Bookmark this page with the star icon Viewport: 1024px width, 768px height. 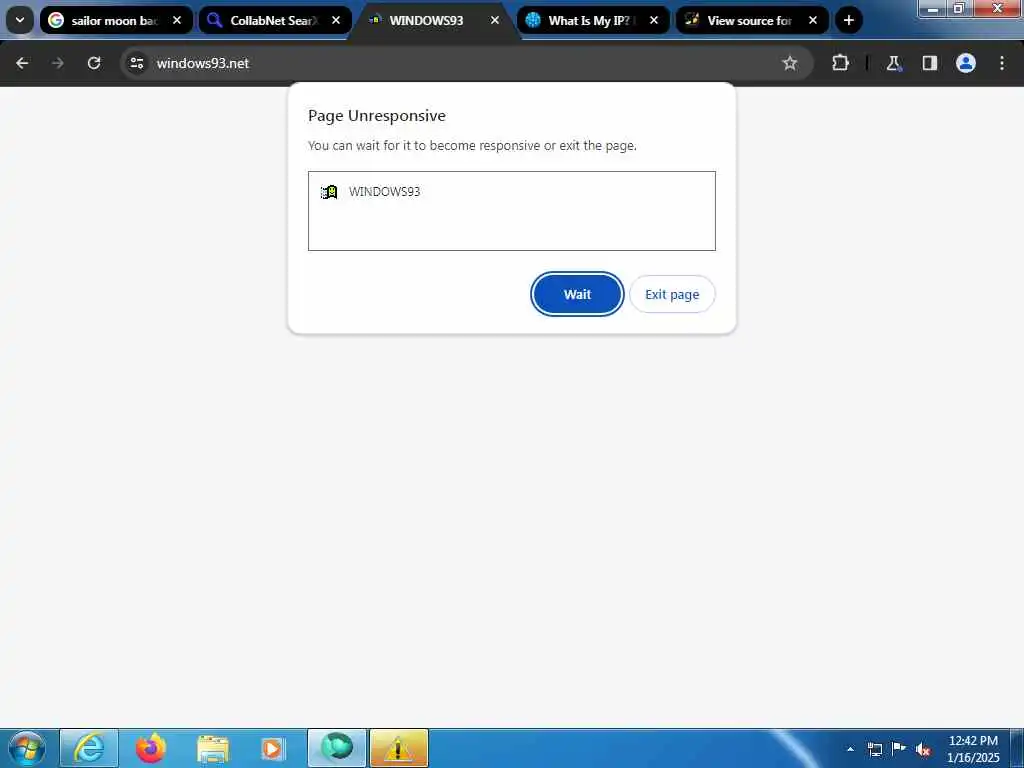click(790, 63)
